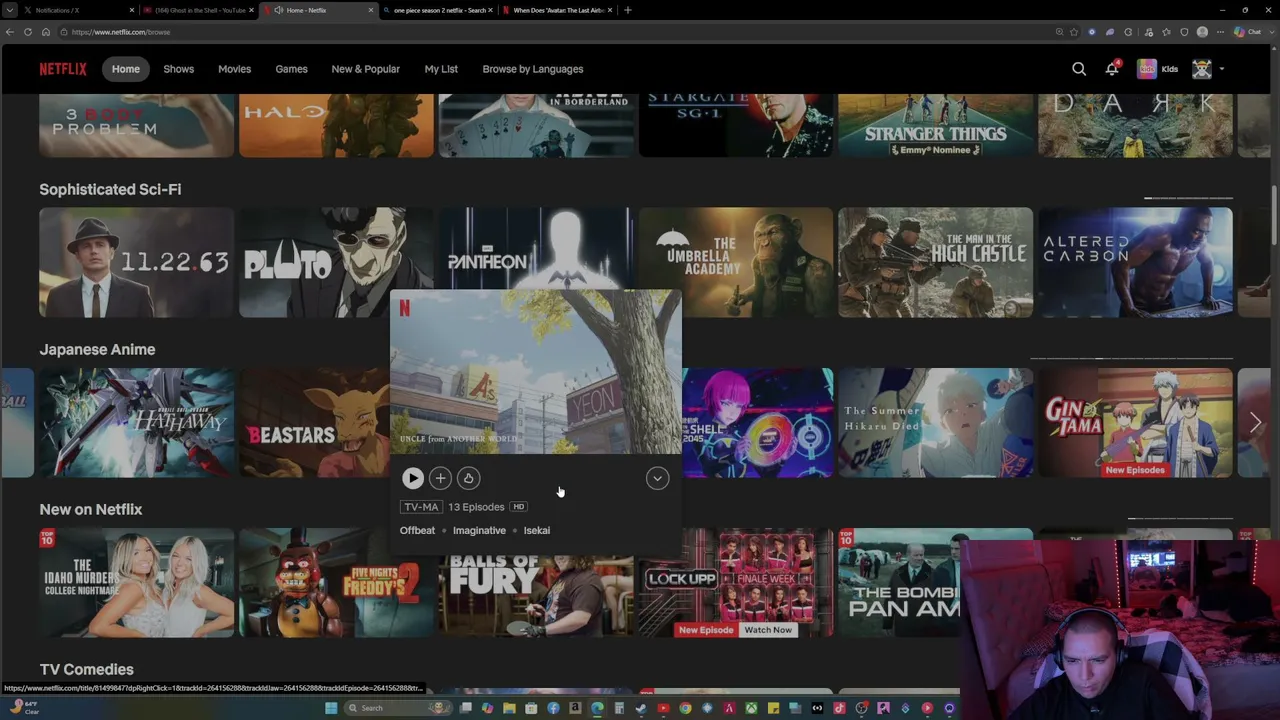Open the Pluto title thumbnail

[336, 262]
